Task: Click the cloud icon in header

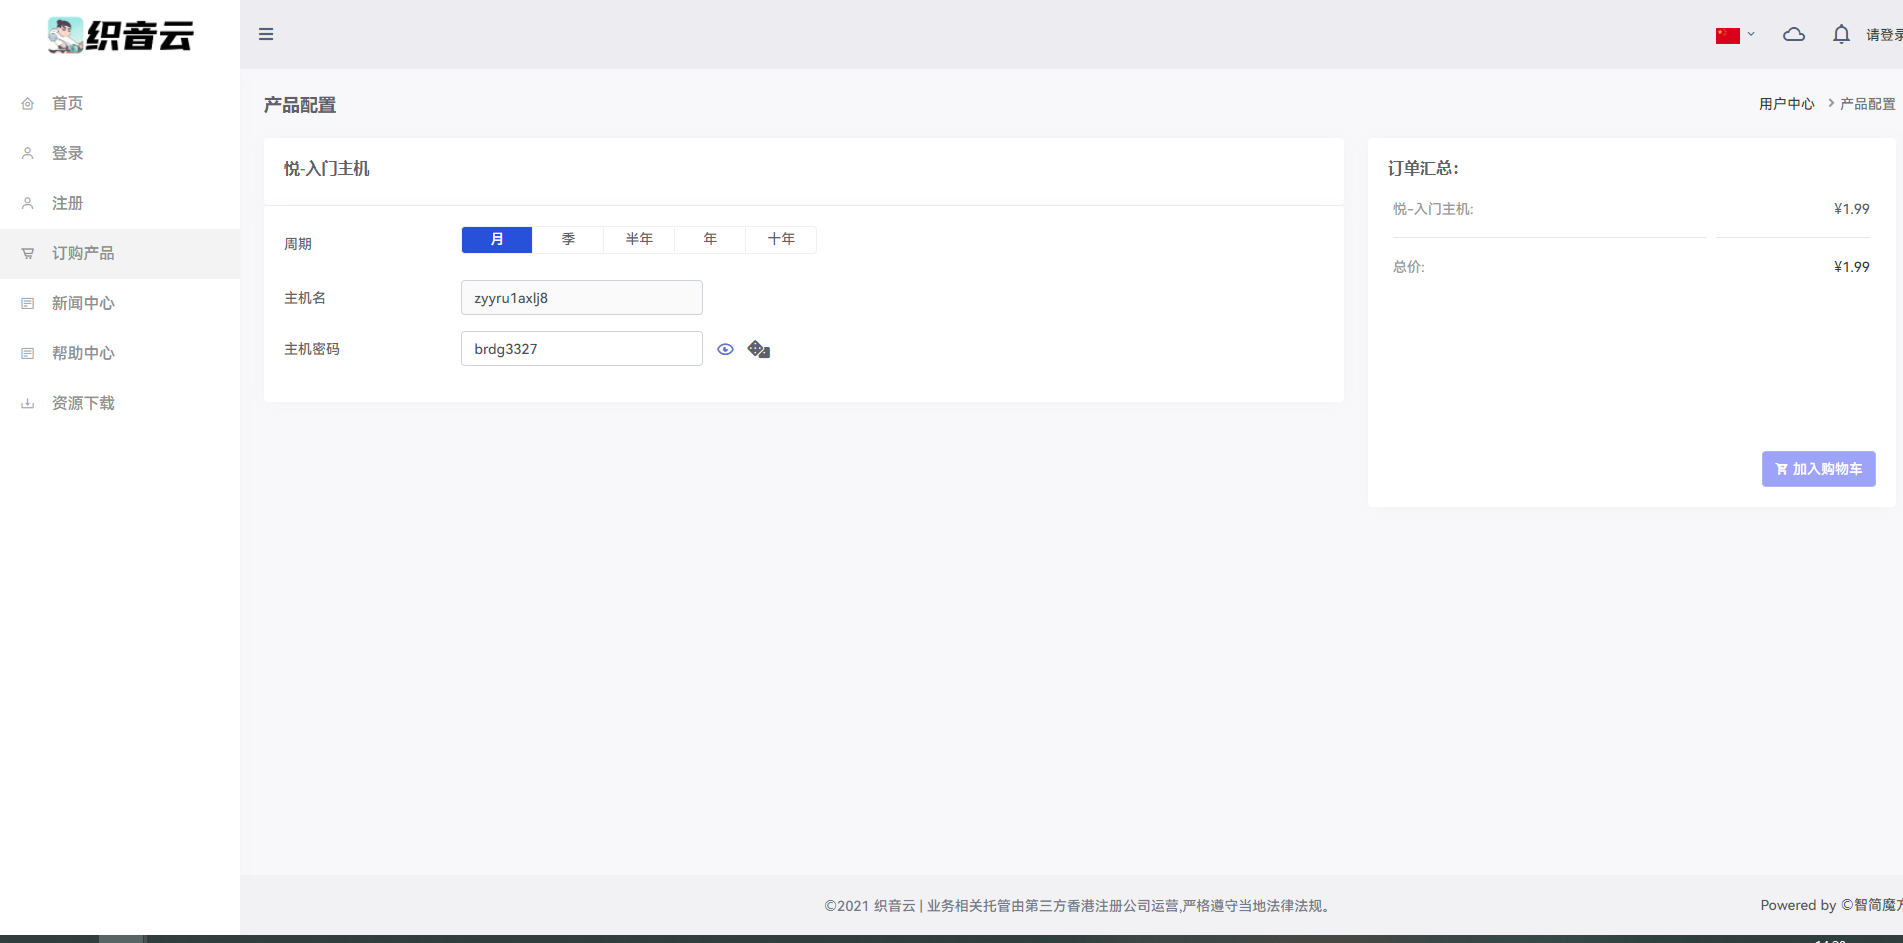Action: (x=1794, y=35)
